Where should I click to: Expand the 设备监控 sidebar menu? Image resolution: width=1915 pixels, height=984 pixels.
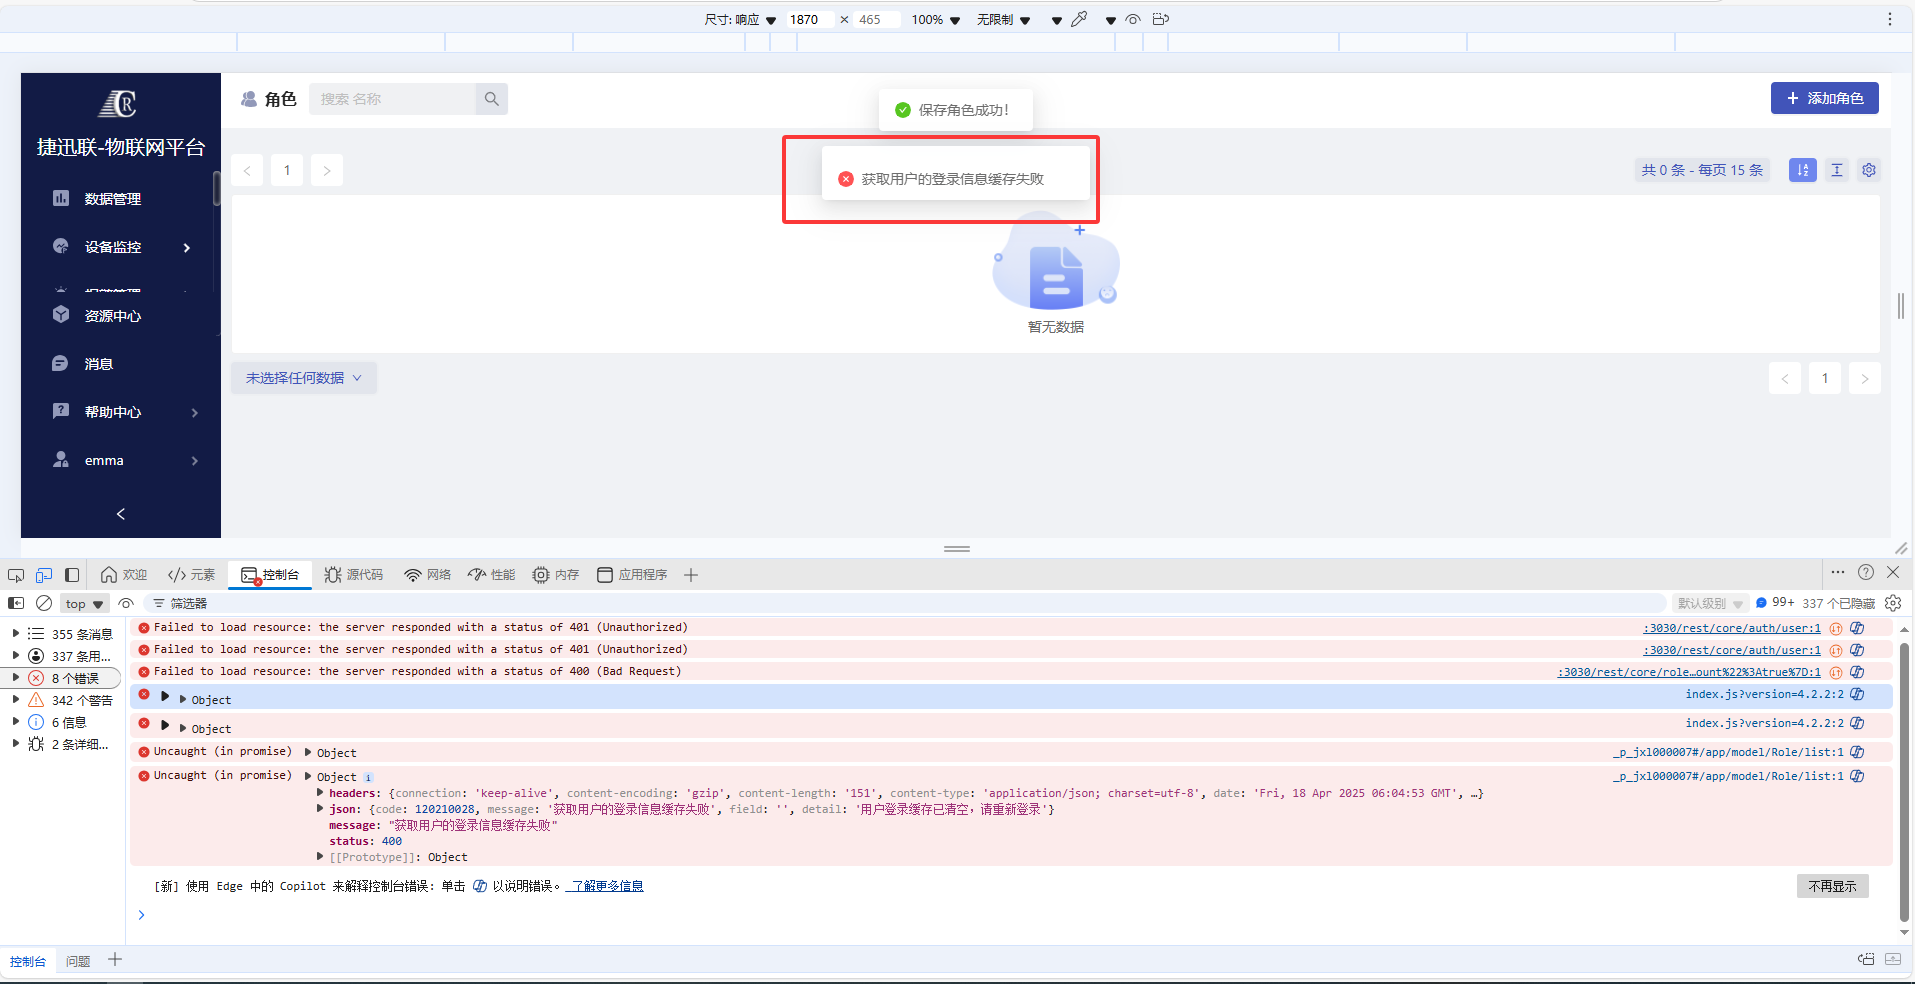pyautogui.click(x=120, y=247)
